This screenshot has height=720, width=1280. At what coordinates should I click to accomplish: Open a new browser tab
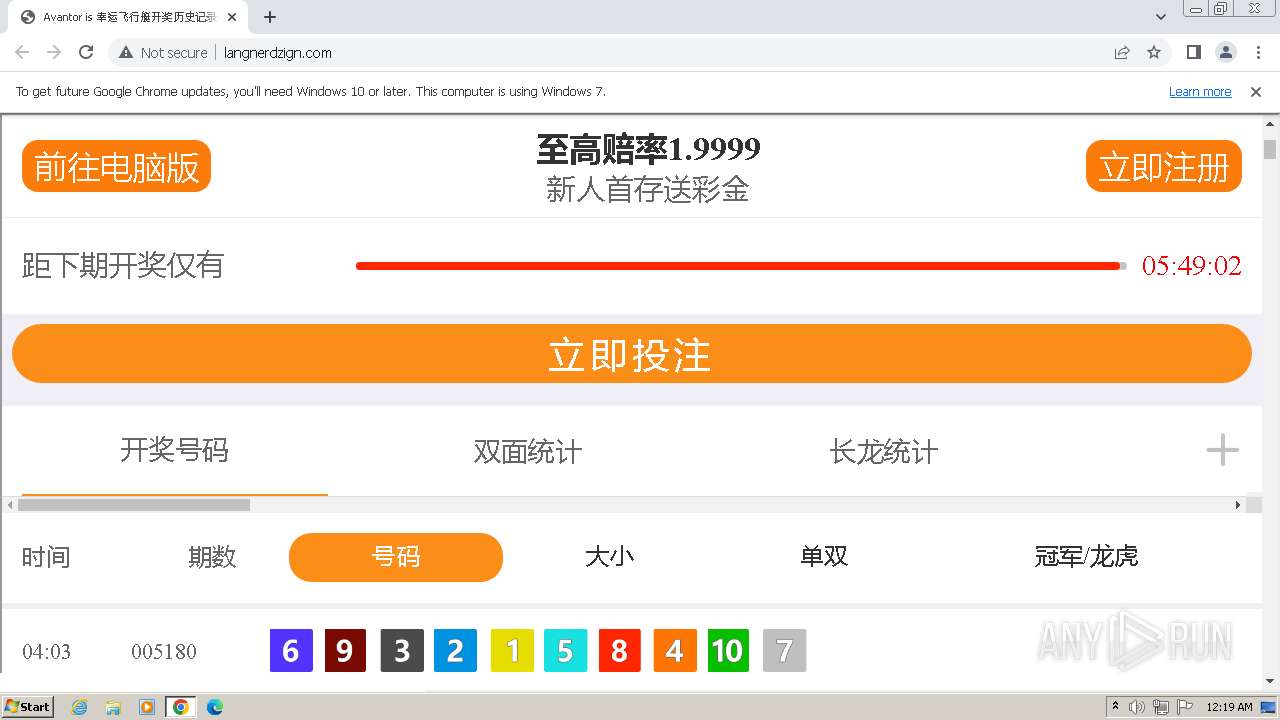pyautogui.click(x=270, y=17)
